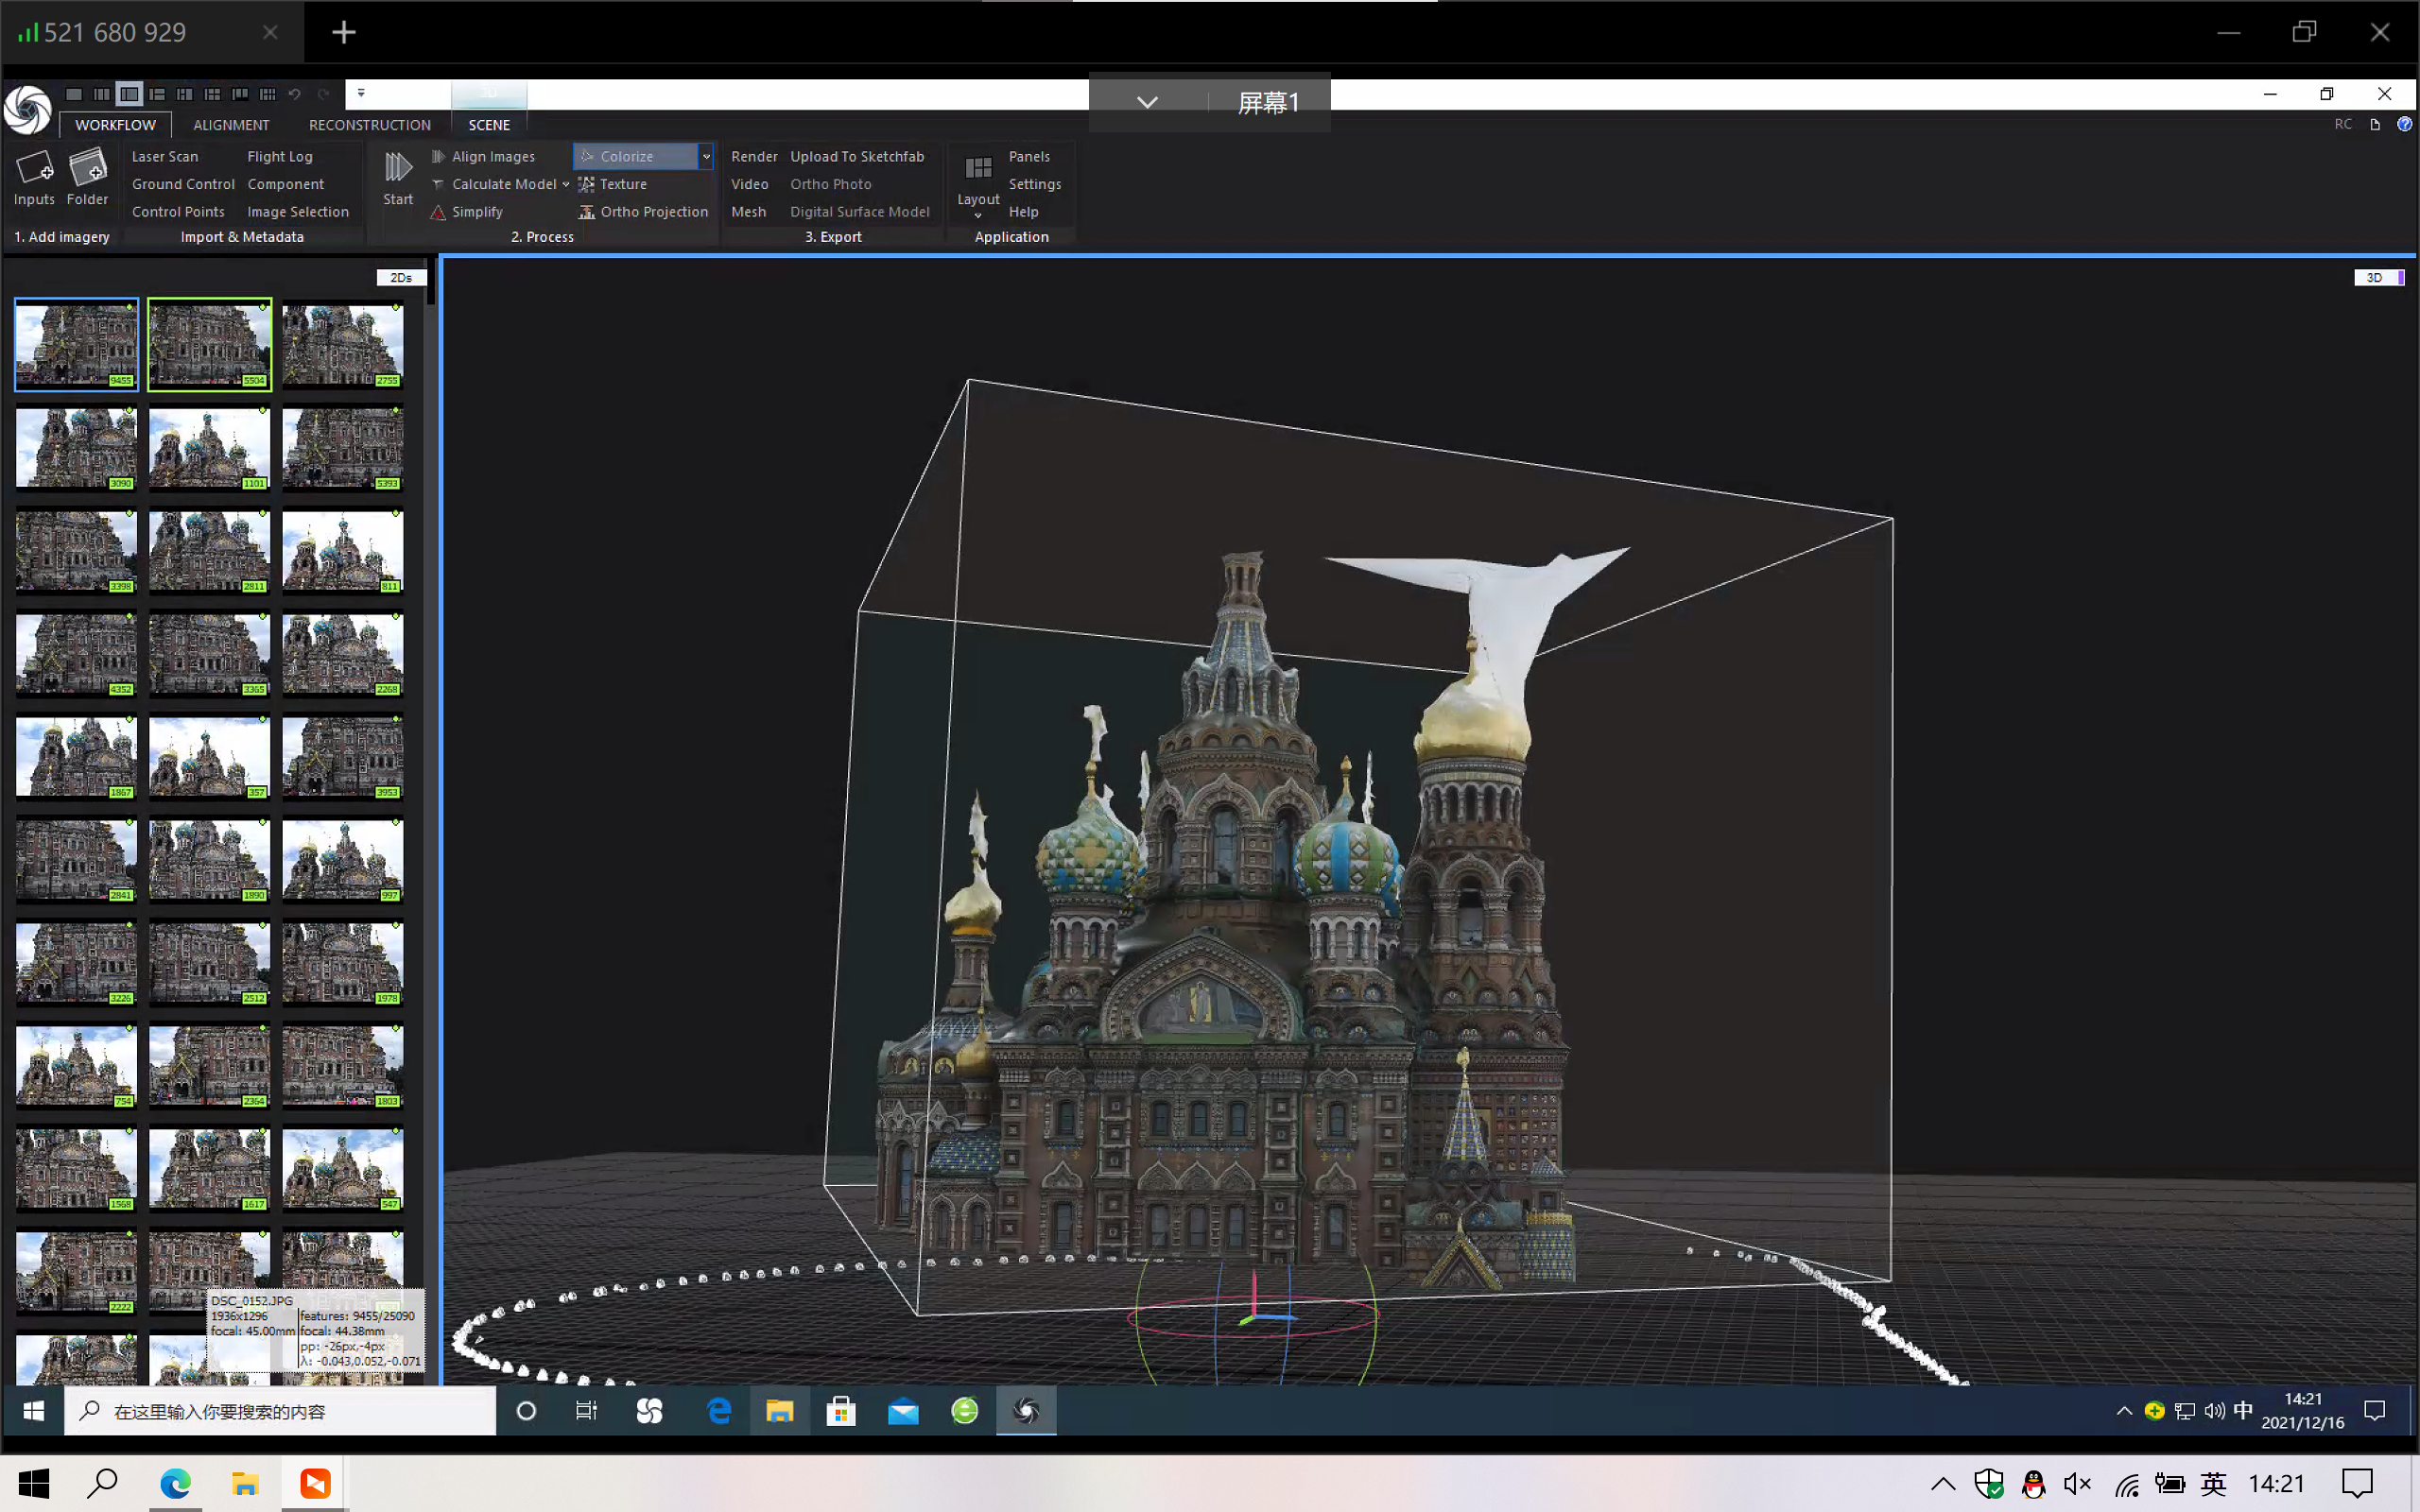
Task: Click Render in the Export group
Action: point(754,156)
